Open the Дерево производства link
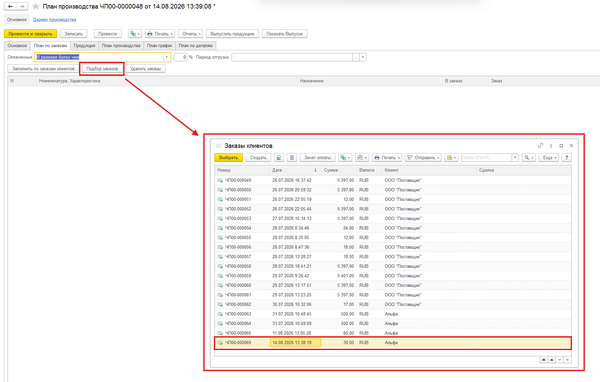This screenshot has height=382, width=600. pos(54,20)
